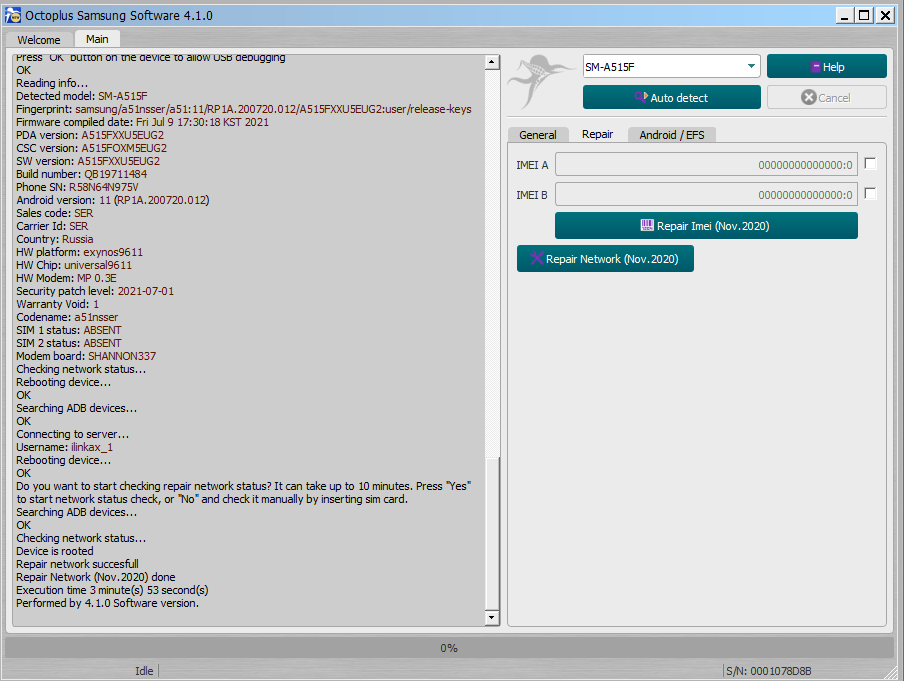Open the General tab
Viewport: 904px width, 681px height.
pos(538,135)
